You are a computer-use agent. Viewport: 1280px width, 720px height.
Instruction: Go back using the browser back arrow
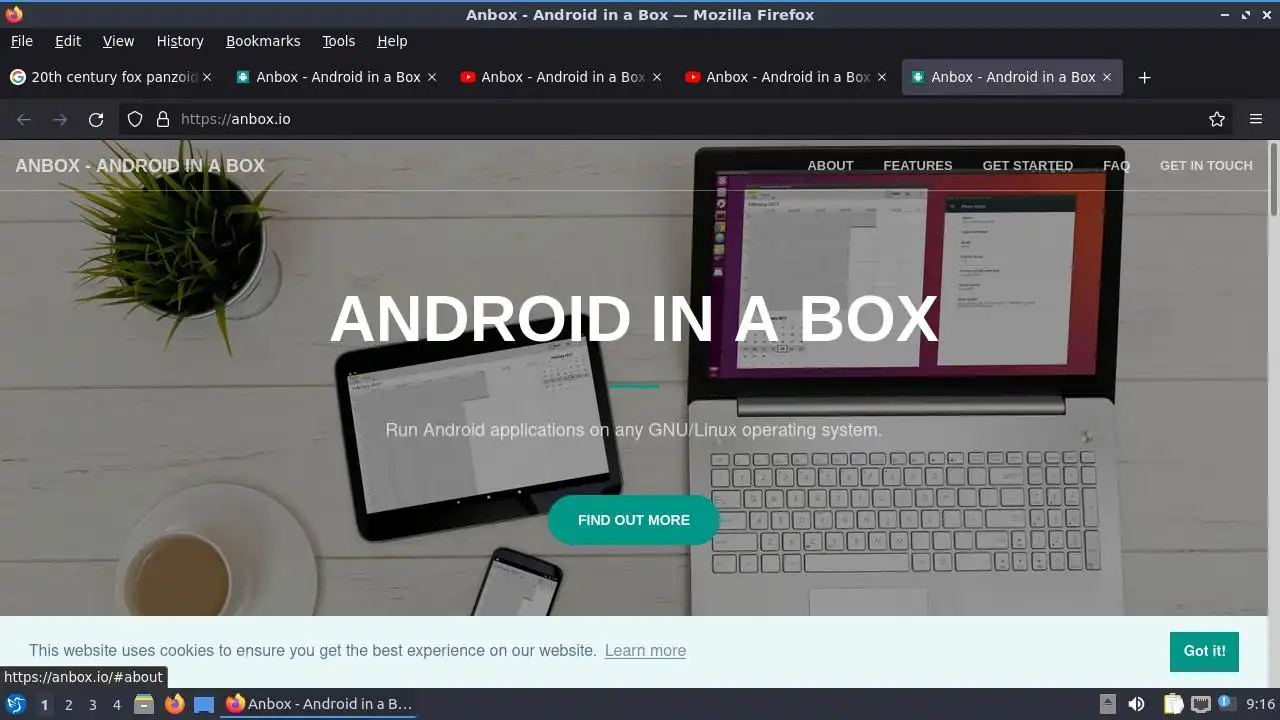point(24,119)
